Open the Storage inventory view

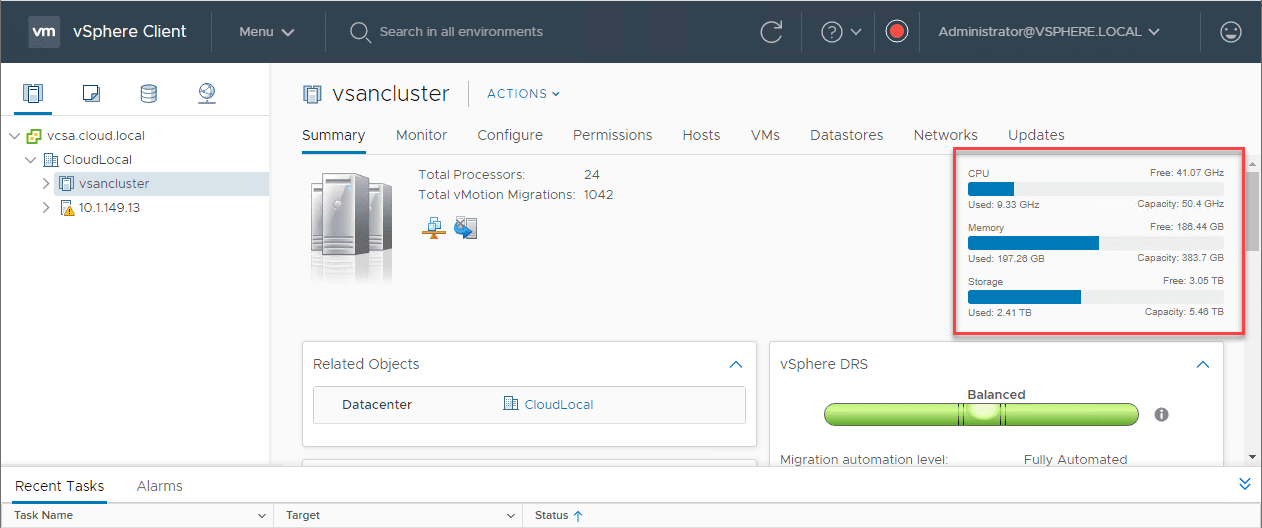click(148, 93)
